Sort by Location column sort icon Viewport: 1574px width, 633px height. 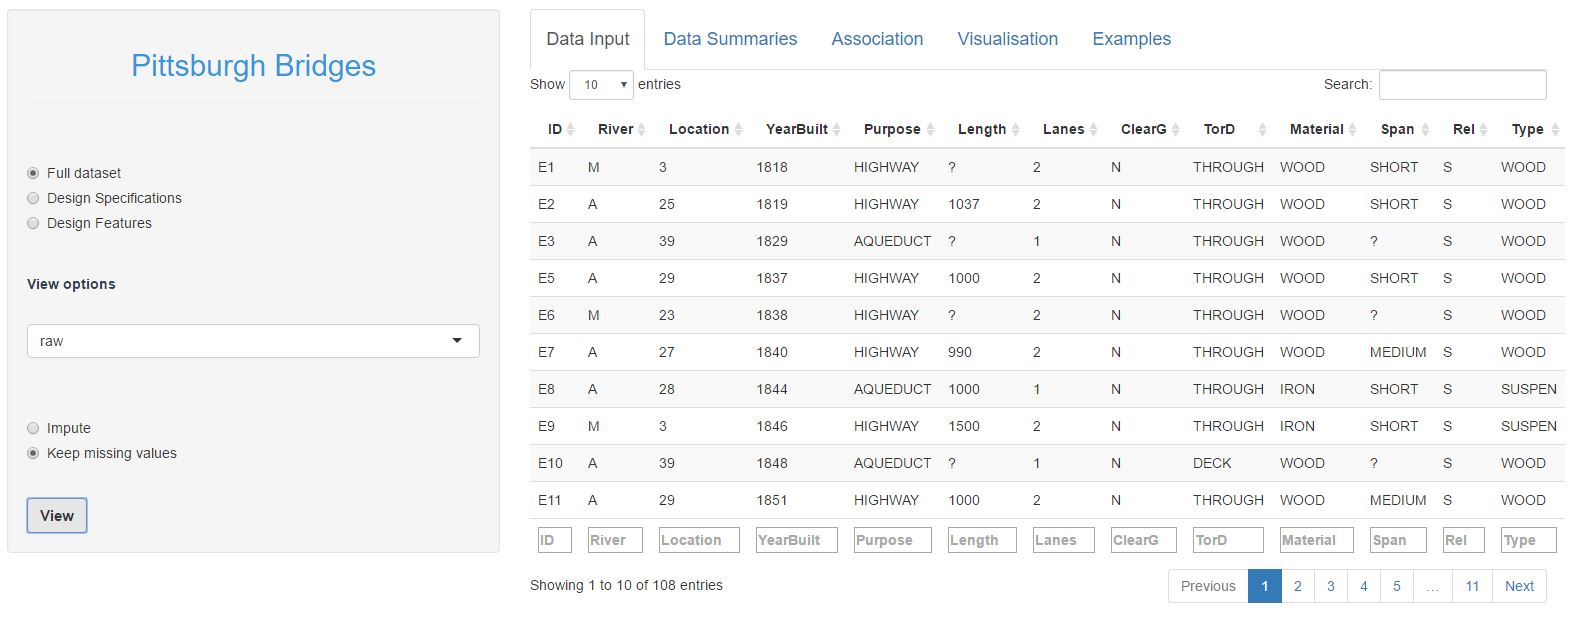click(x=738, y=130)
